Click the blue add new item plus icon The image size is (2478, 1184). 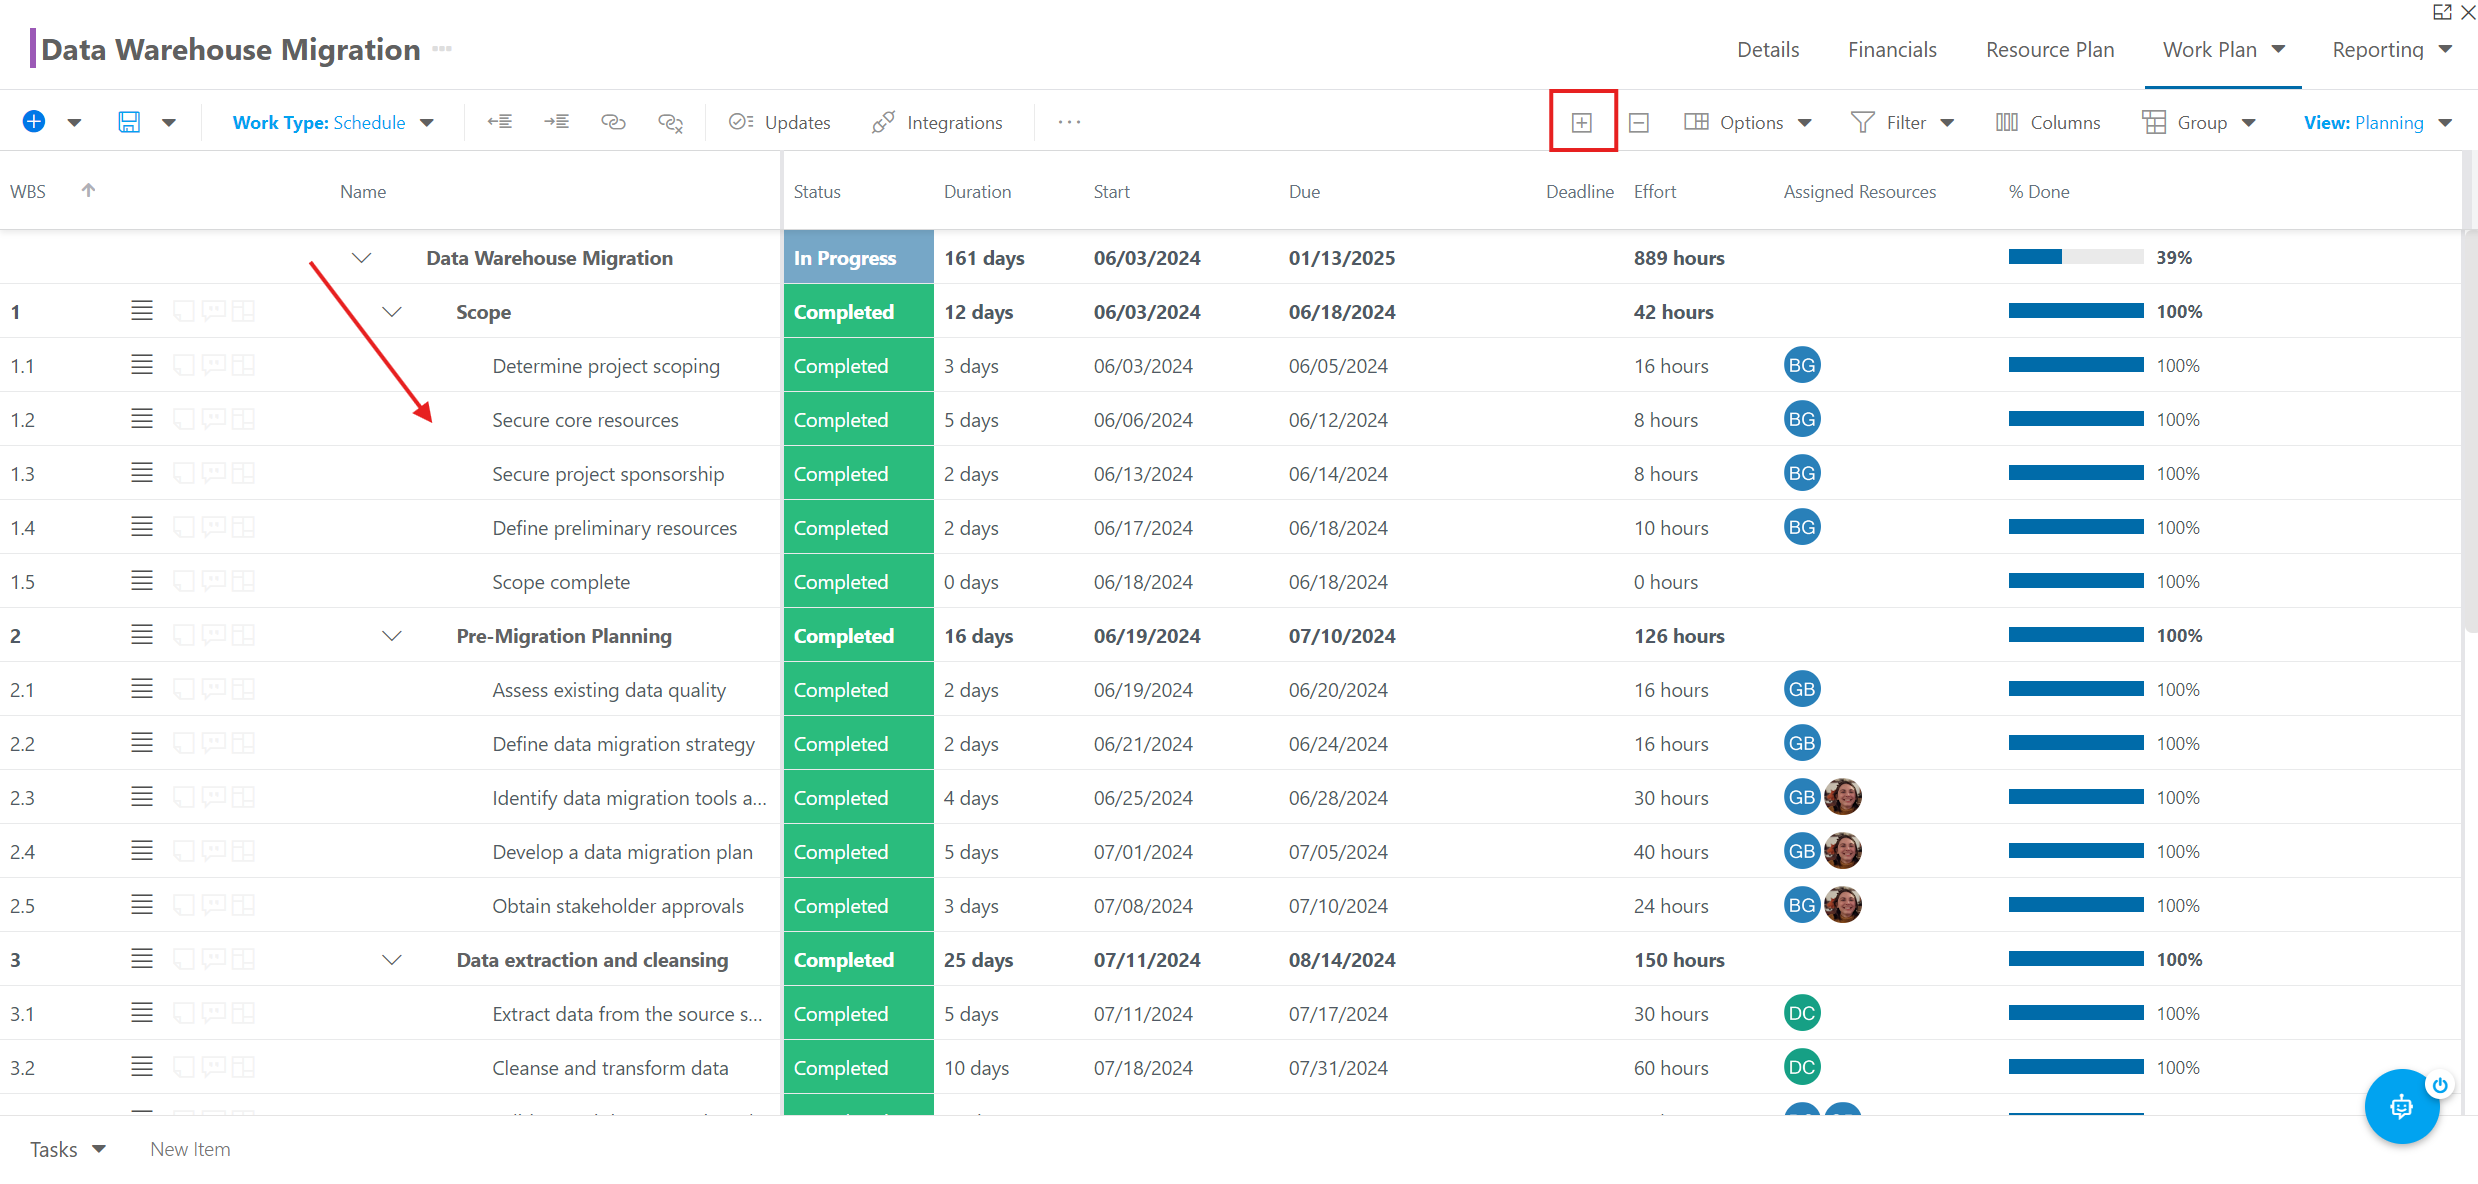[34, 122]
